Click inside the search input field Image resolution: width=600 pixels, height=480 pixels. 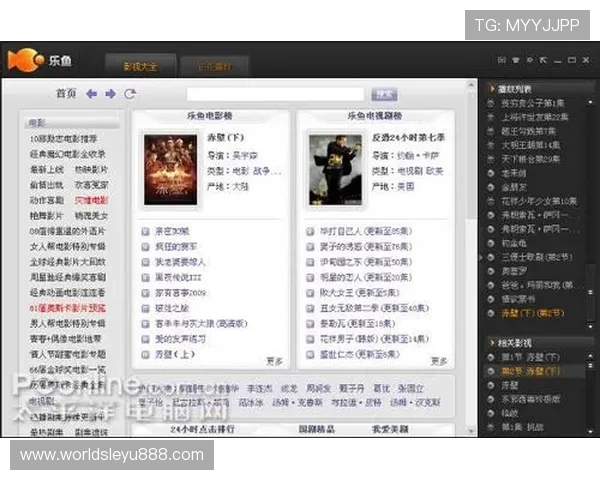coord(275,94)
